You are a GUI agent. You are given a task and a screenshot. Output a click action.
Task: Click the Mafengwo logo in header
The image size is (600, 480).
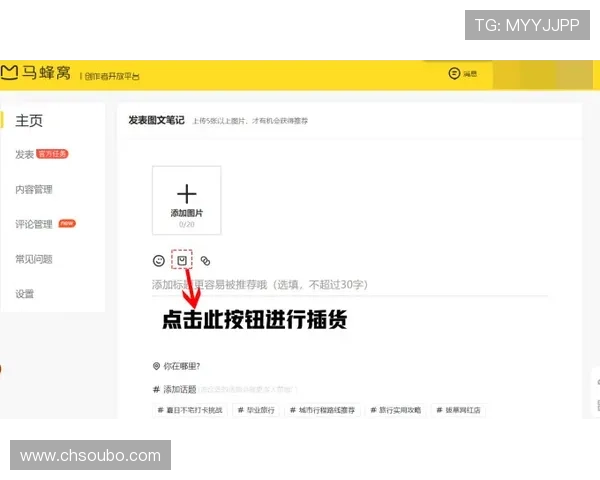pyautogui.click(x=36, y=72)
